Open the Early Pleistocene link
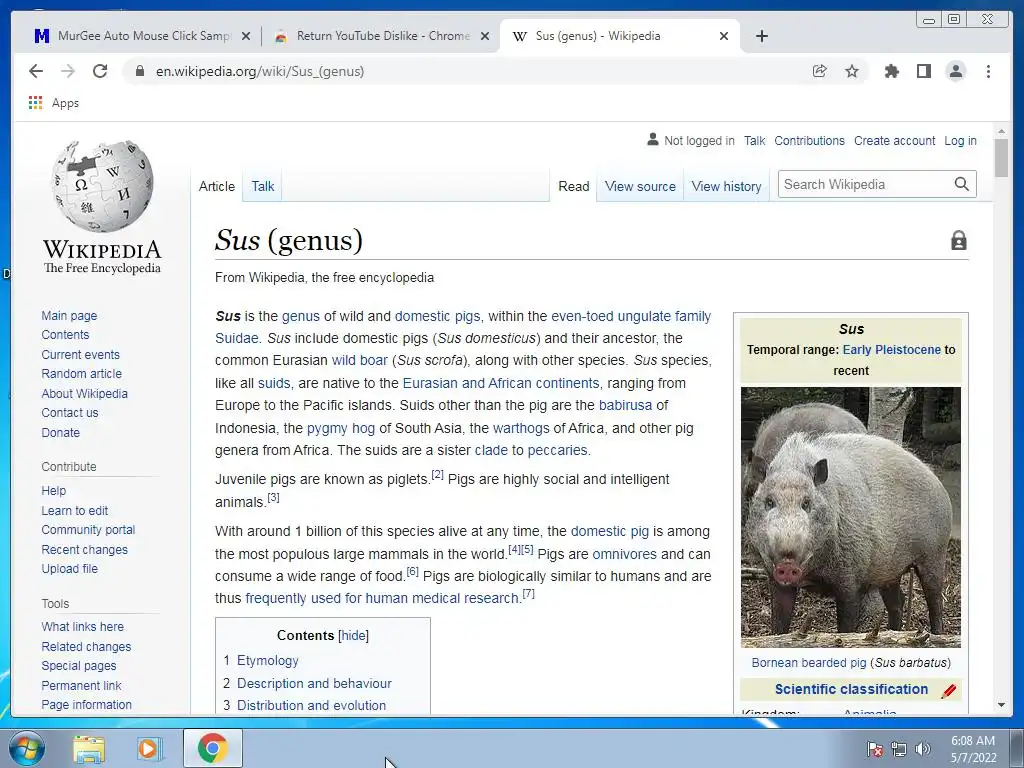This screenshot has width=1024, height=768. (x=891, y=349)
